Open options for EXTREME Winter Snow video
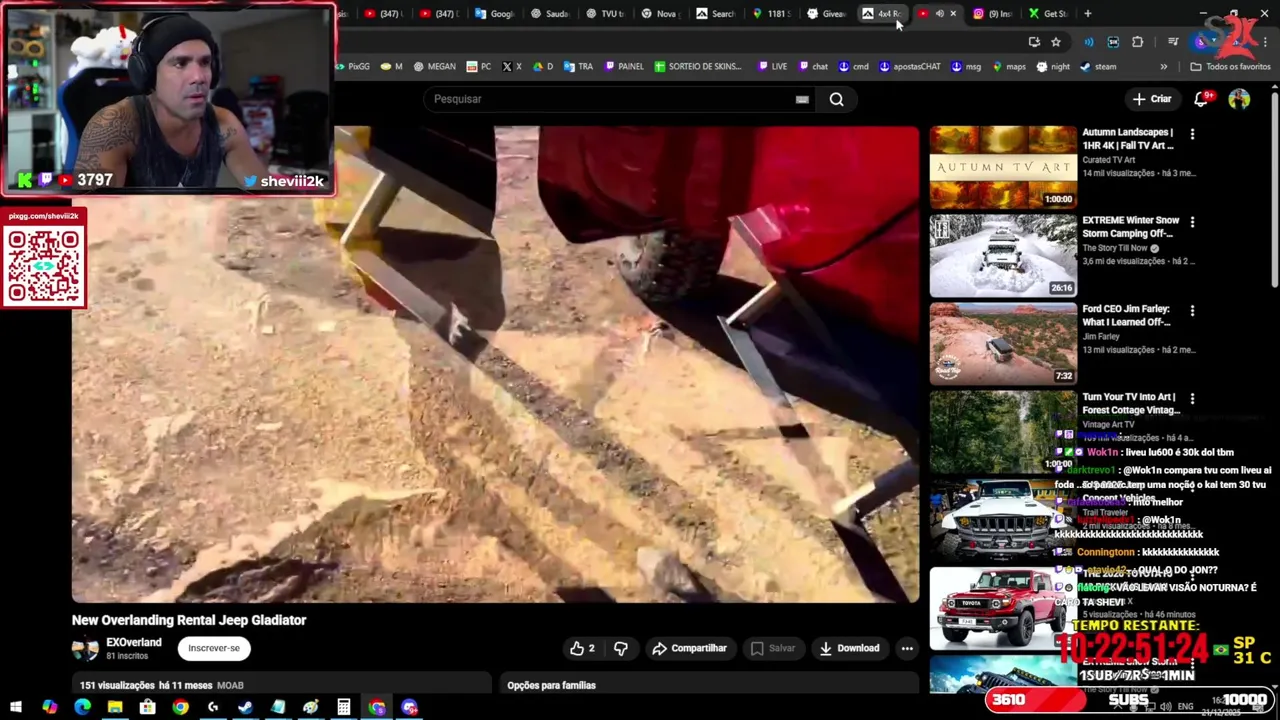Image resolution: width=1280 pixels, height=720 pixels. [x=1192, y=222]
